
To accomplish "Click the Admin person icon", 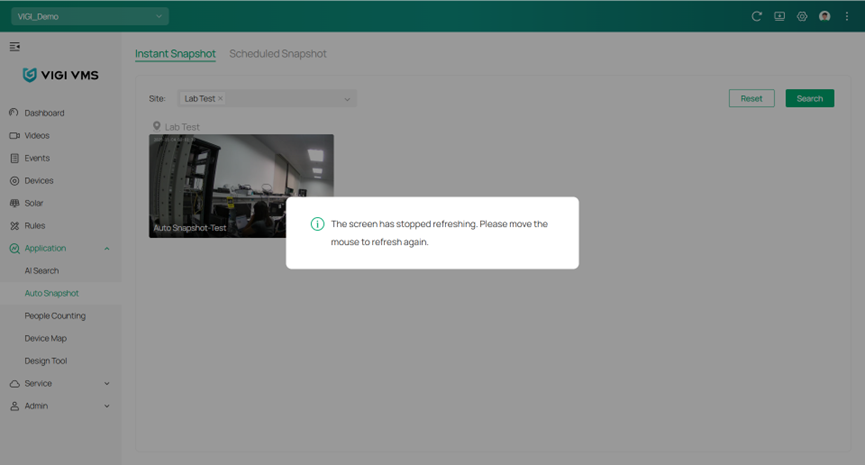I will 14,406.
